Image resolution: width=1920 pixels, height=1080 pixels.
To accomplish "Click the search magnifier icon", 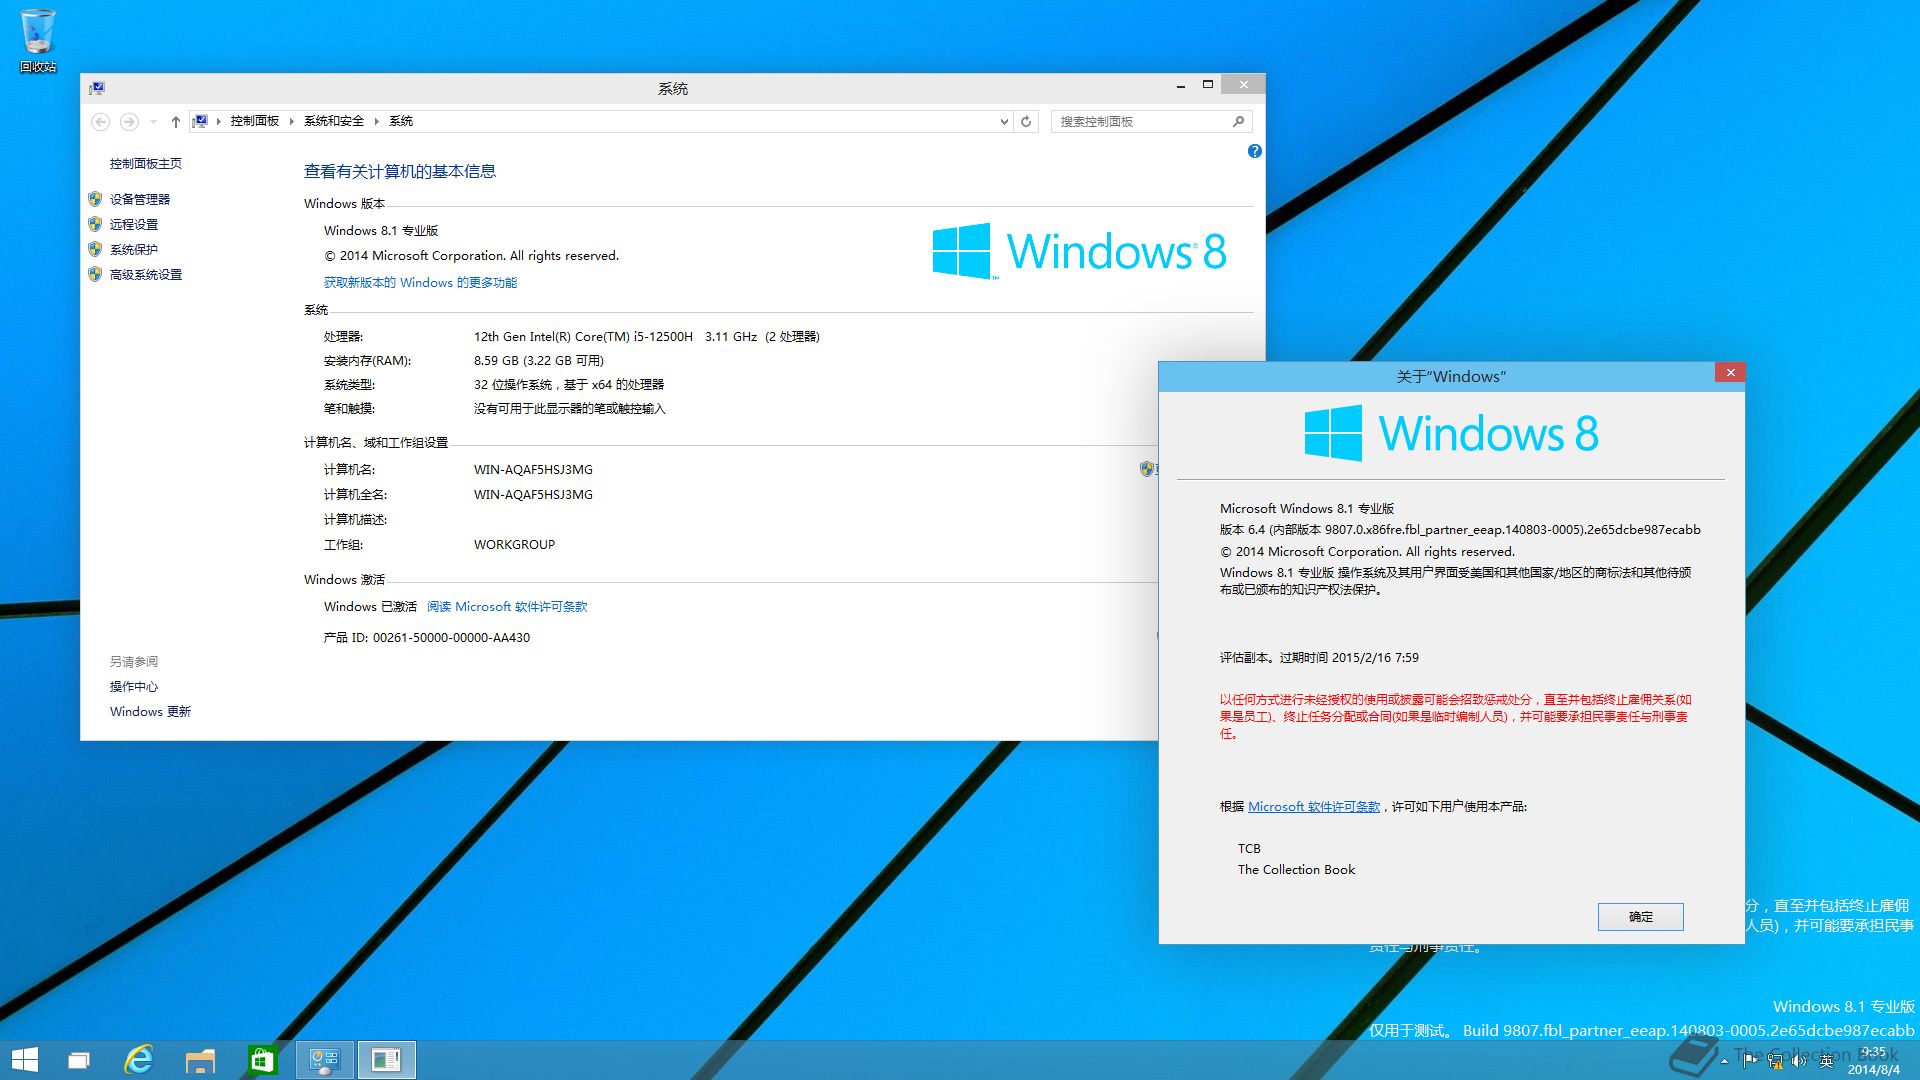I will [1239, 121].
